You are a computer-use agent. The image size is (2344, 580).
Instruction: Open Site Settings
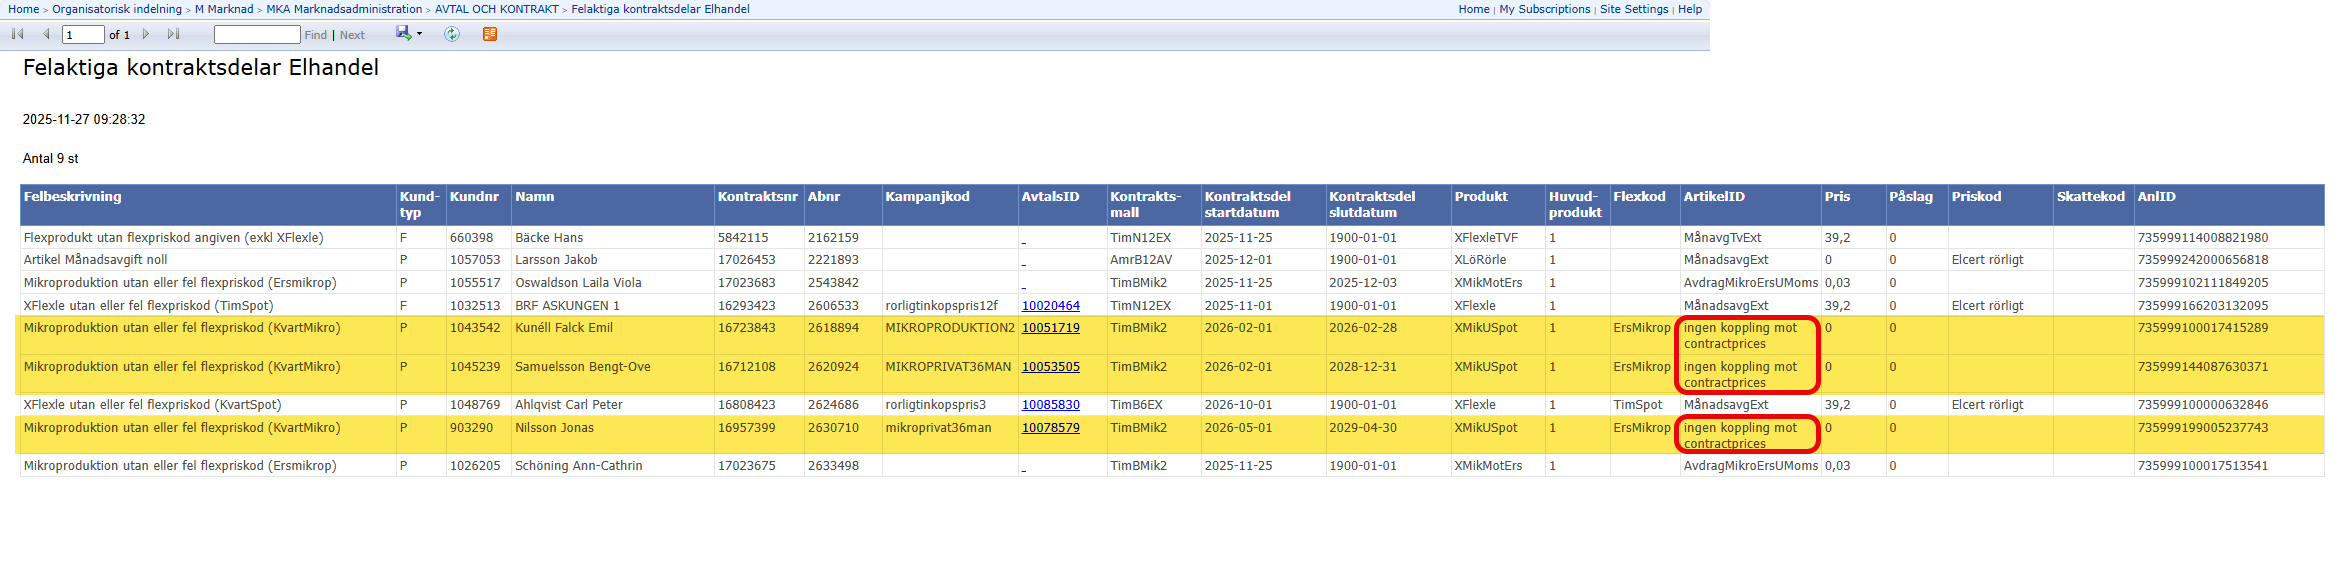1633,9
